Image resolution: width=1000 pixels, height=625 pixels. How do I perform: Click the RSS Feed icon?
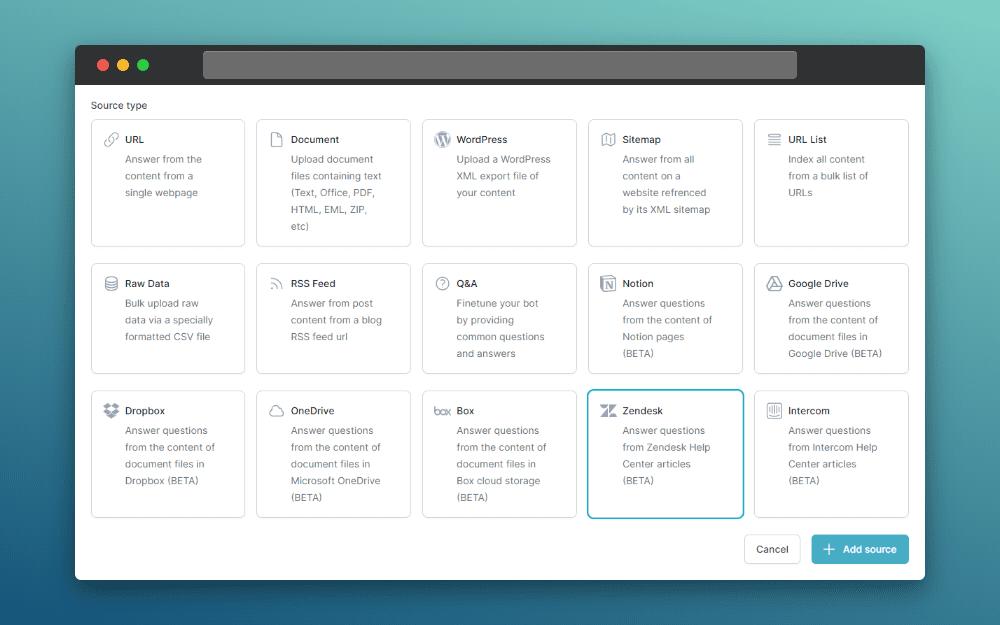coord(277,284)
